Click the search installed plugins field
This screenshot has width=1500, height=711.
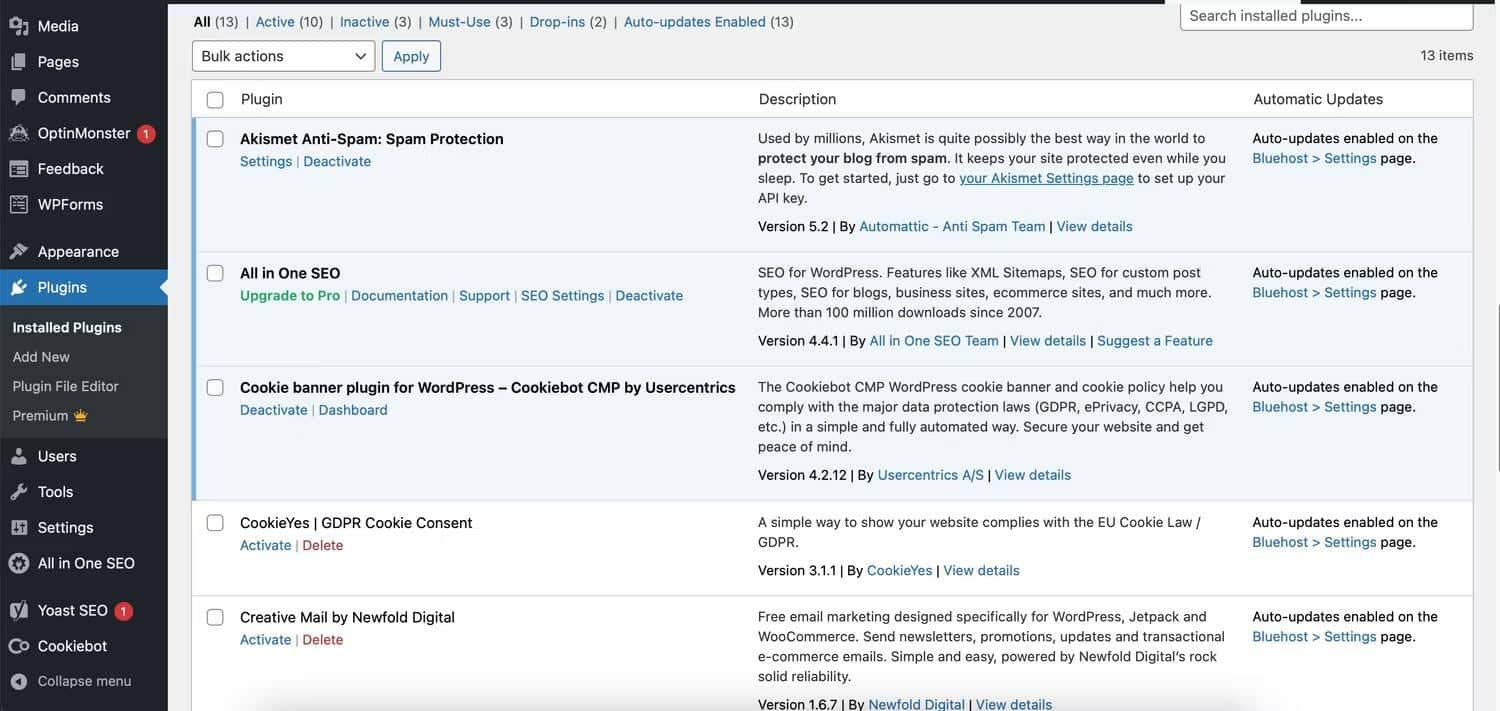click(x=1327, y=14)
